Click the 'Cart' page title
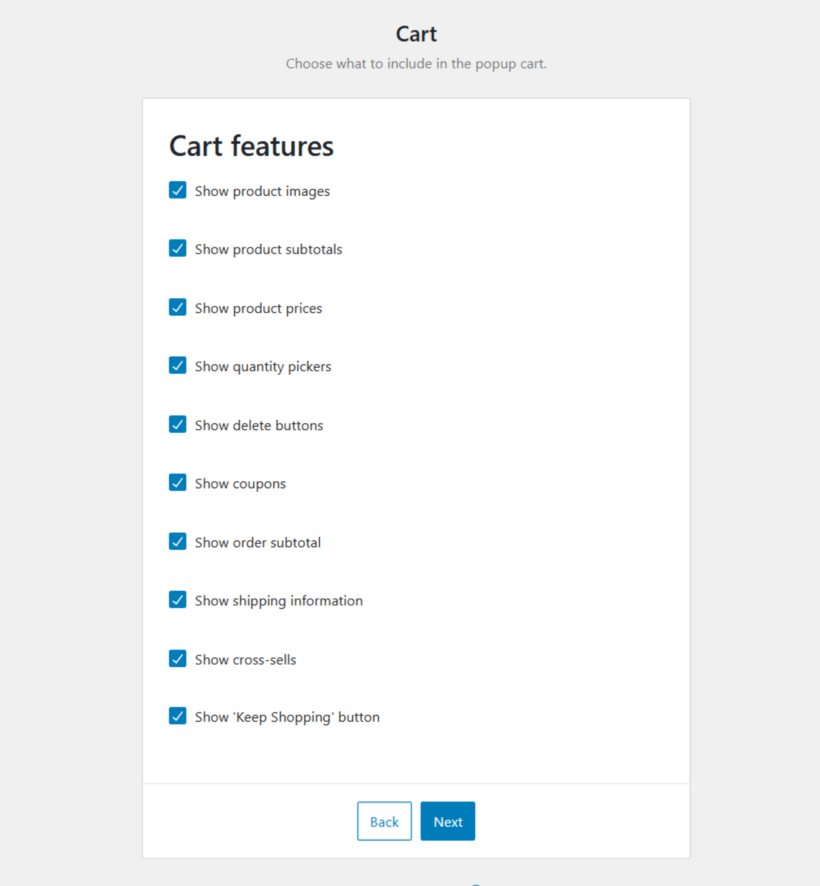 point(416,33)
